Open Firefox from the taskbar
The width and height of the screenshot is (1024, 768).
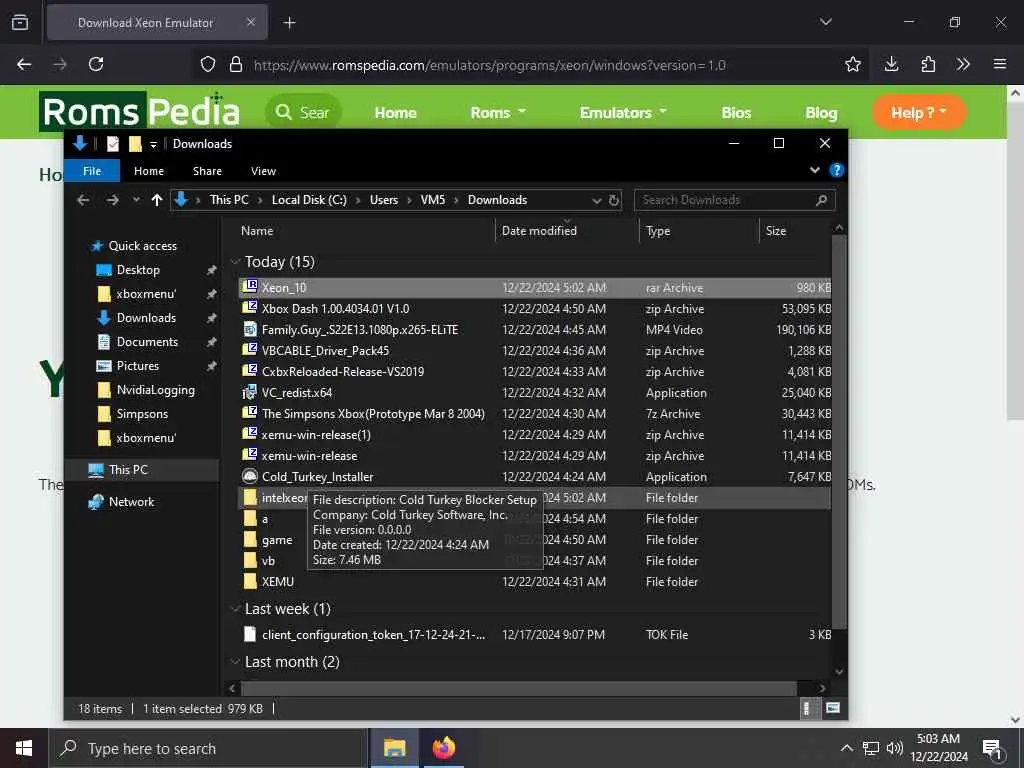coord(443,748)
